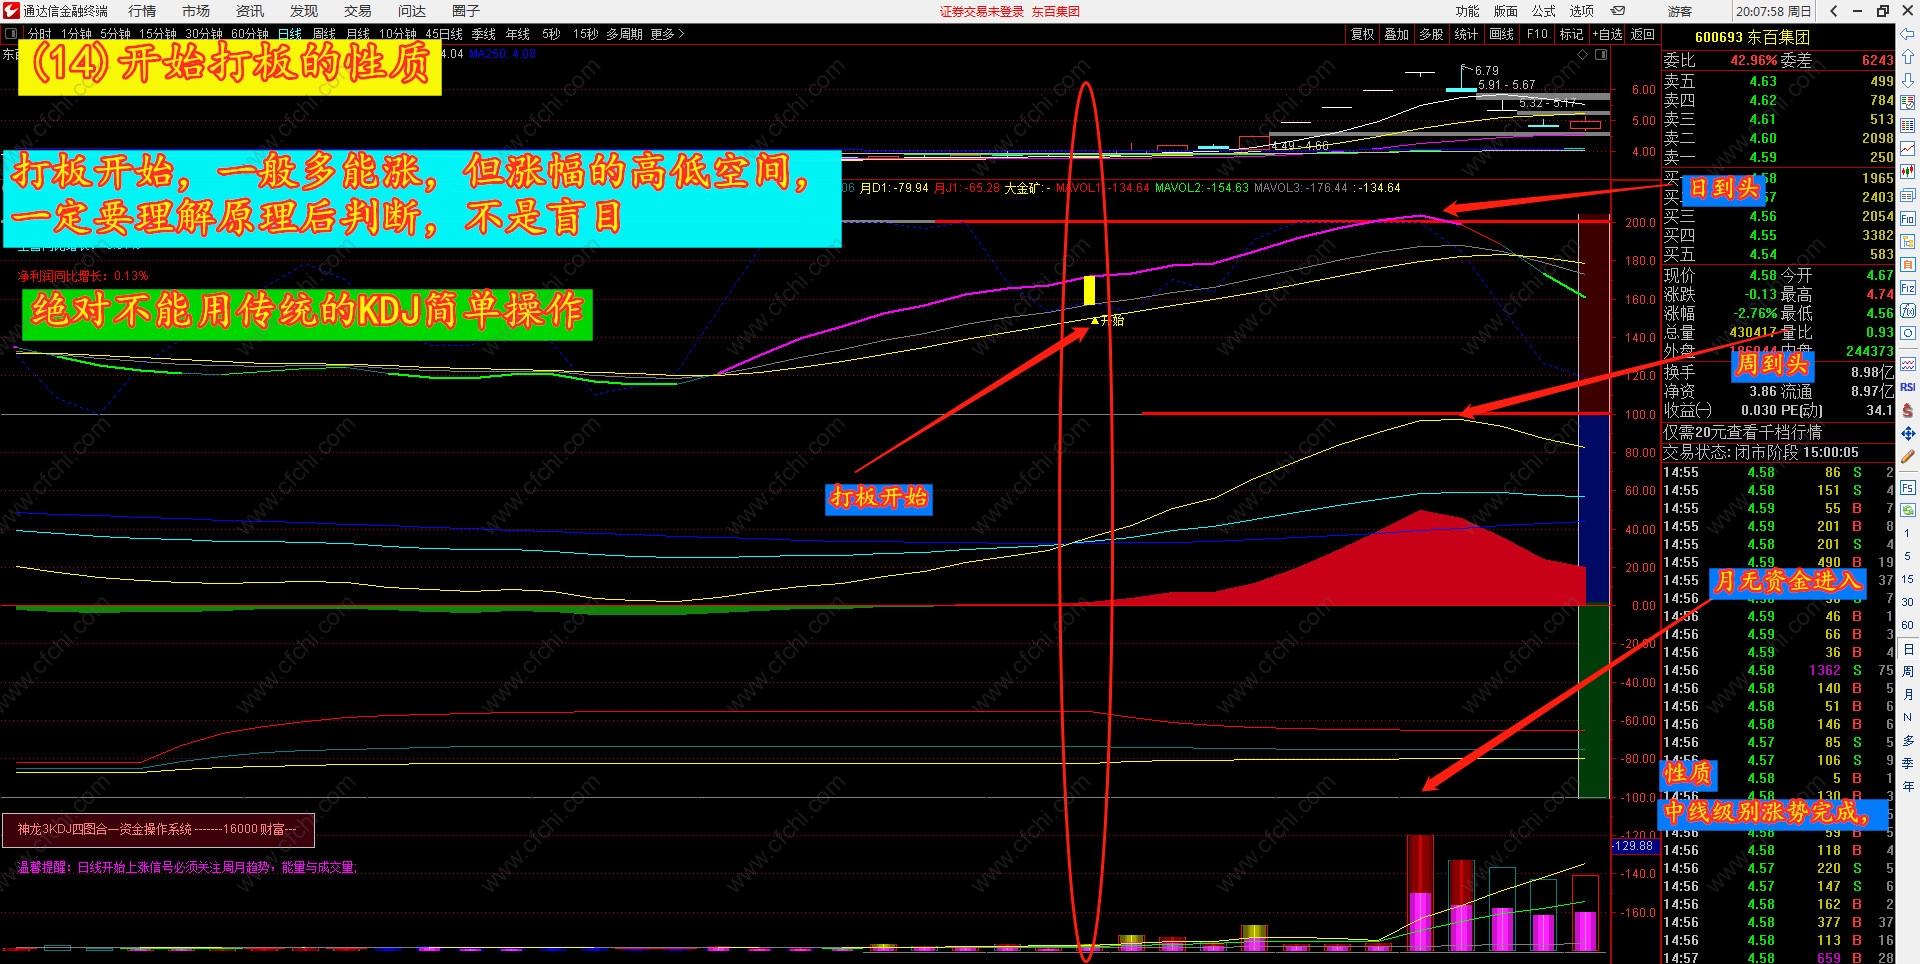Viewport: 1920px width, 964px height.
Task: Click the RSI indicator icon in sidebar
Action: point(1908,387)
